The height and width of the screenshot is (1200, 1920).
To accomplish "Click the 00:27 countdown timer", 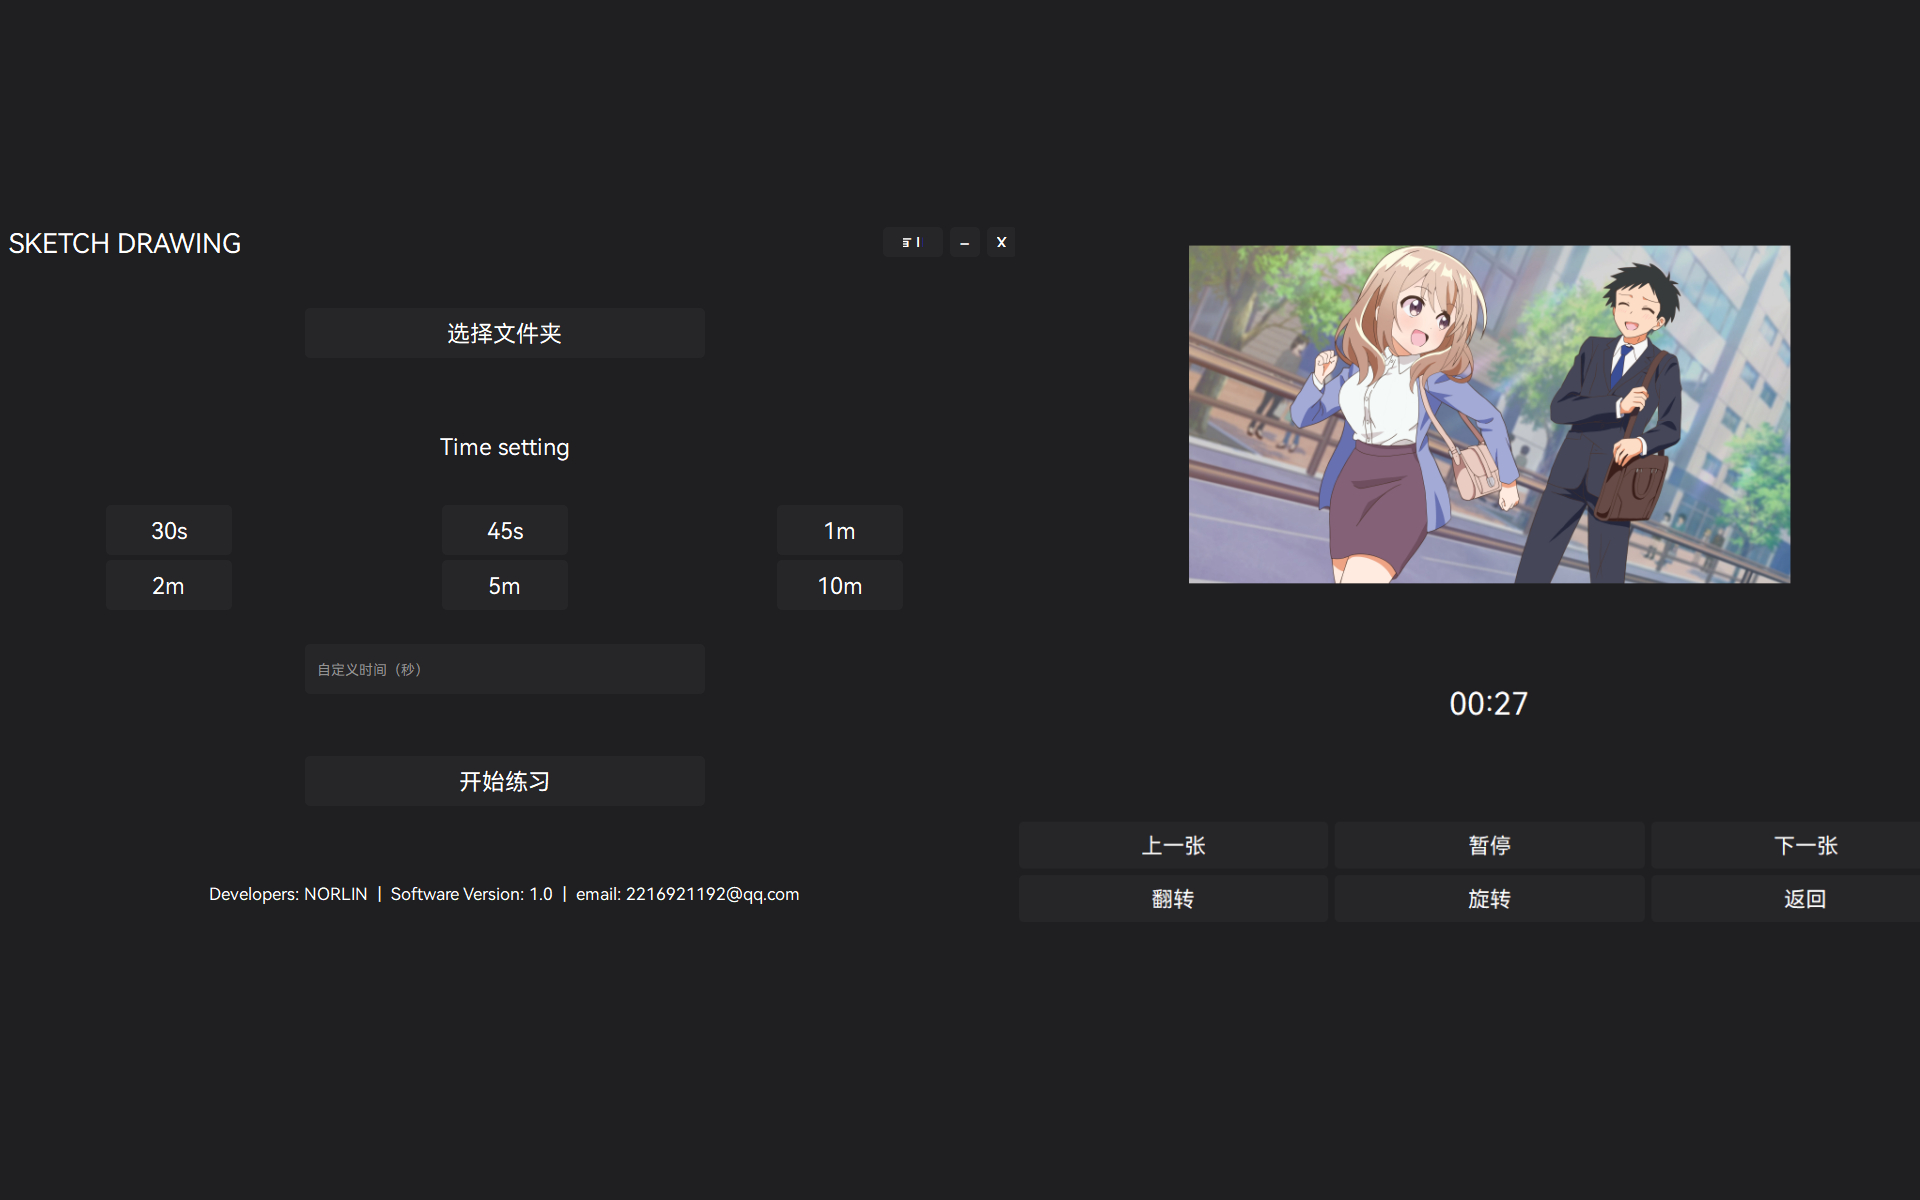I will pyautogui.click(x=1488, y=704).
